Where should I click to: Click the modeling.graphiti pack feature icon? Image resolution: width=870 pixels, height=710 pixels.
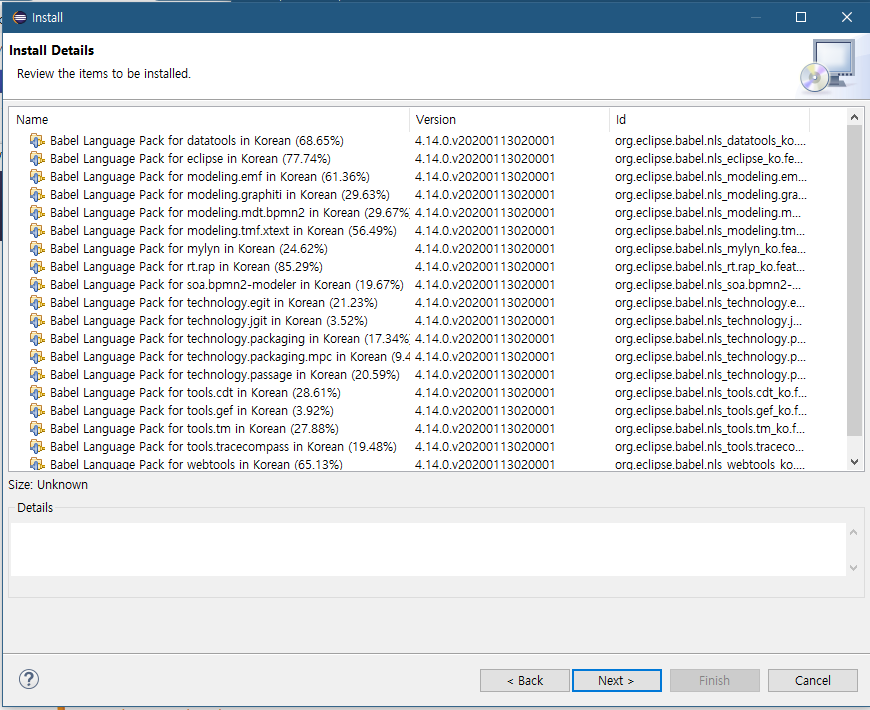[37, 195]
